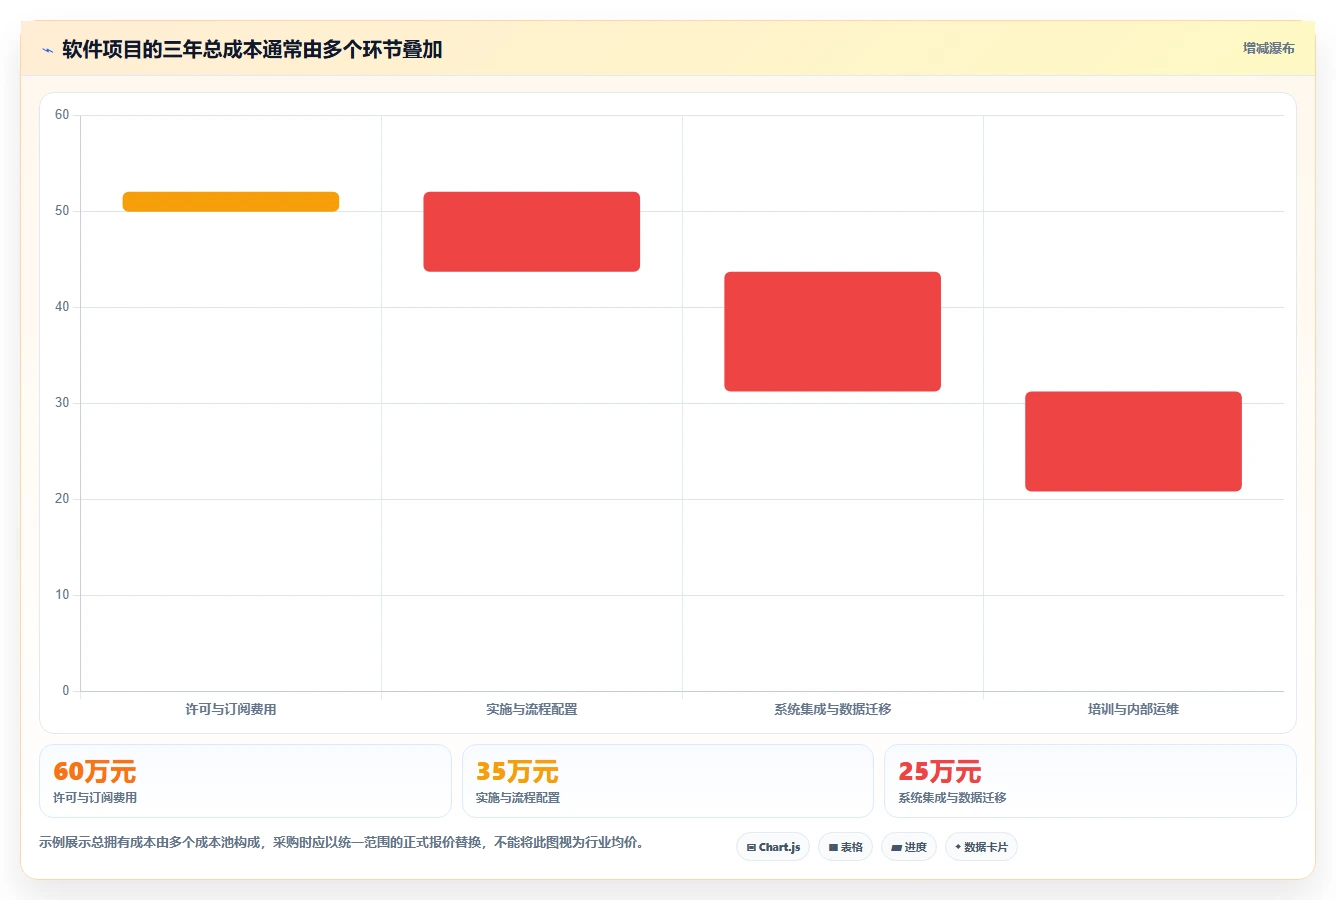This screenshot has height=900, width=1336.
Task: Click the 实施与流程配置 caption under 35万元
Action: [x=518, y=798]
